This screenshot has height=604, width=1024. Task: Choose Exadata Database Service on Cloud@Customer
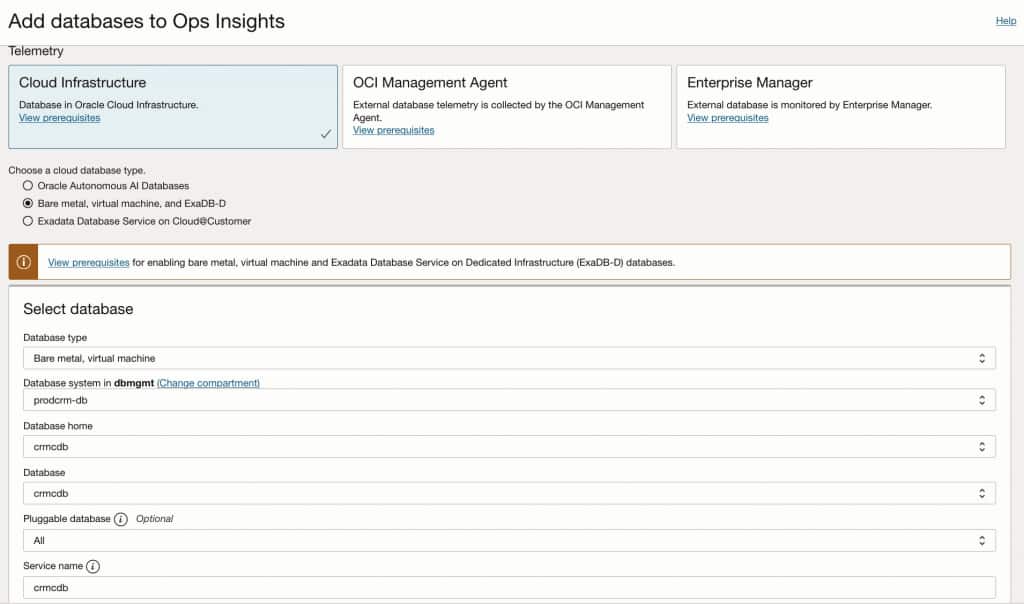[28, 221]
